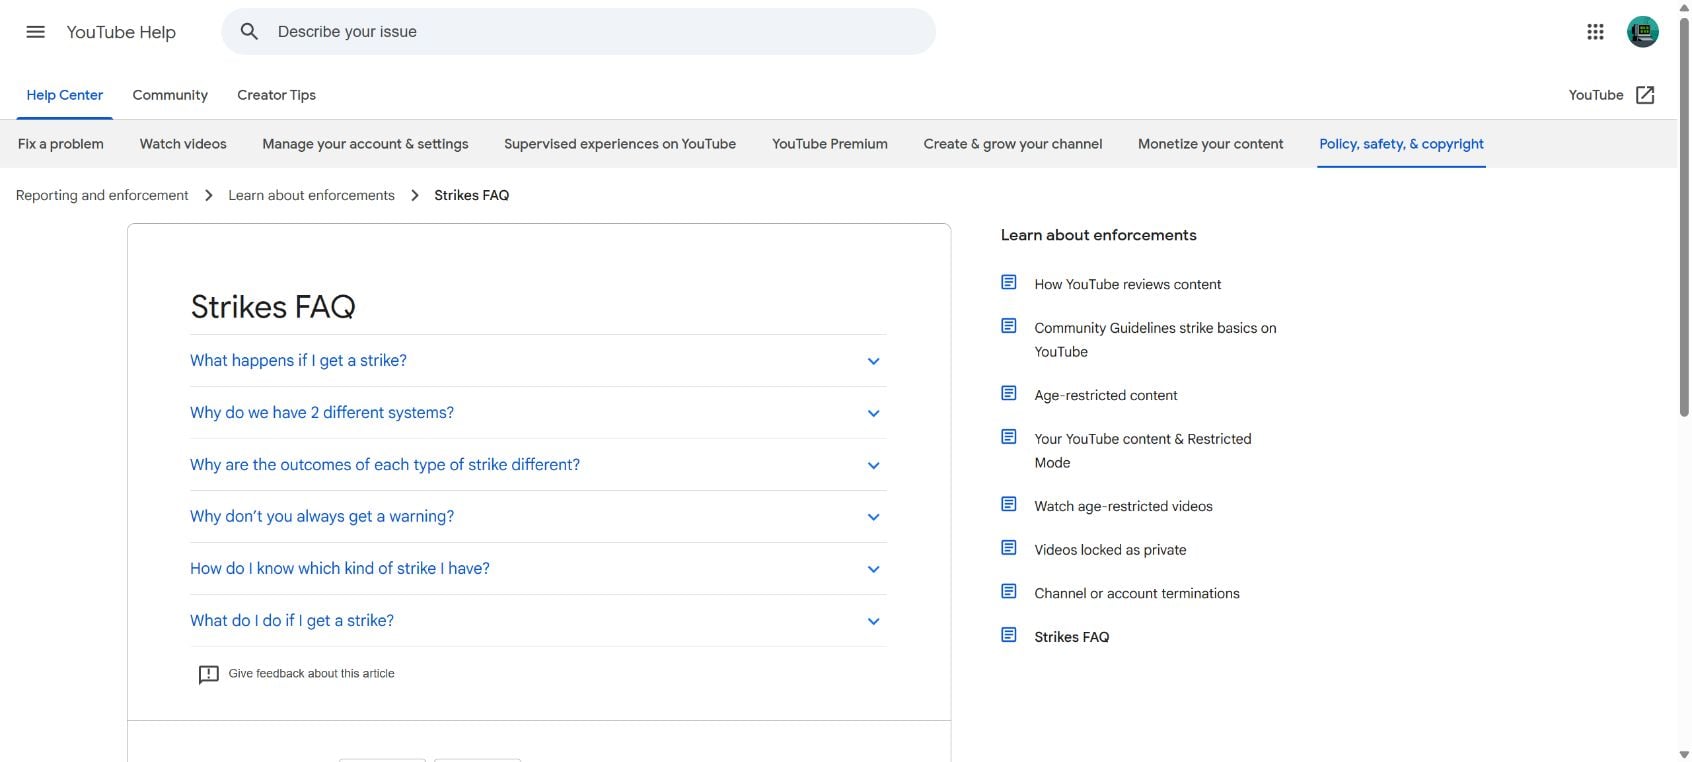Viewport: 1692px width, 762px height.
Task: Open Channel or account terminations article
Action: (x=1136, y=593)
